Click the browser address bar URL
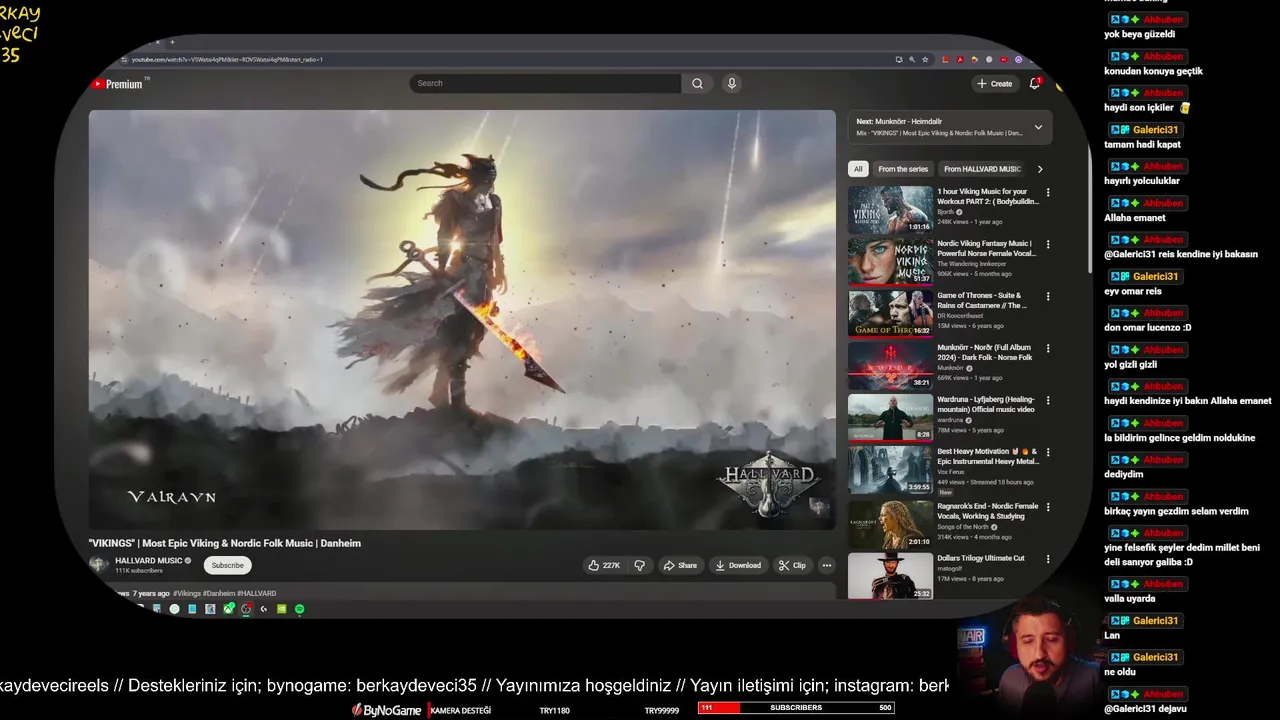The height and width of the screenshot is (720, 1280). [x=228, y=59]
